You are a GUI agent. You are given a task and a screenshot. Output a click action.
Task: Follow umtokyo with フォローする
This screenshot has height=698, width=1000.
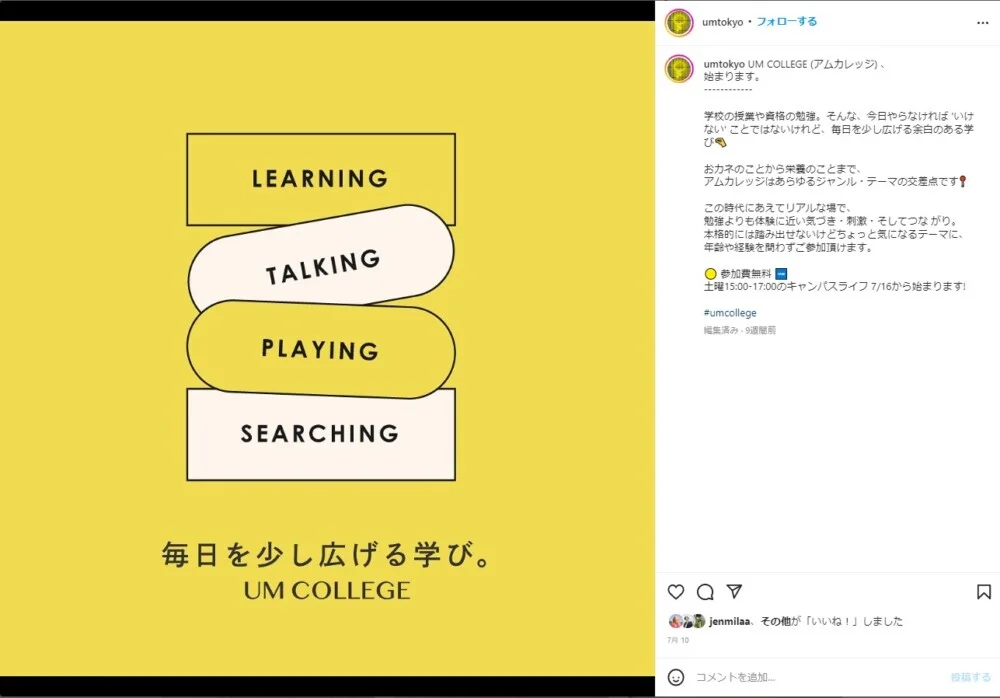pyautogui.click(x=786, y=22)
